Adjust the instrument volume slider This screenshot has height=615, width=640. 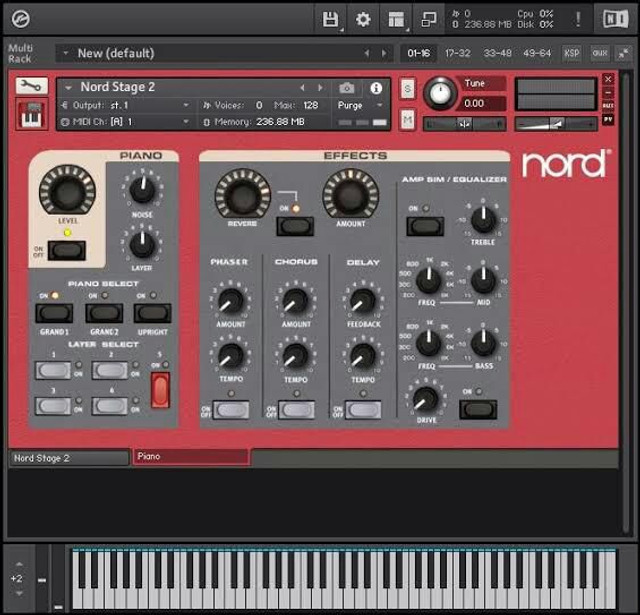[556, 124]
